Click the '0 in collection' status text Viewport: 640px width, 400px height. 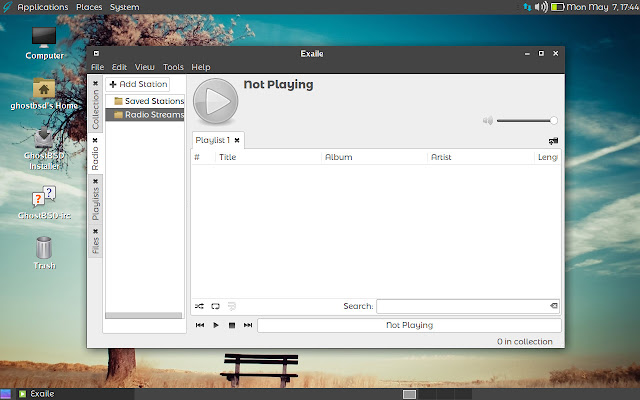pos(524,342)
